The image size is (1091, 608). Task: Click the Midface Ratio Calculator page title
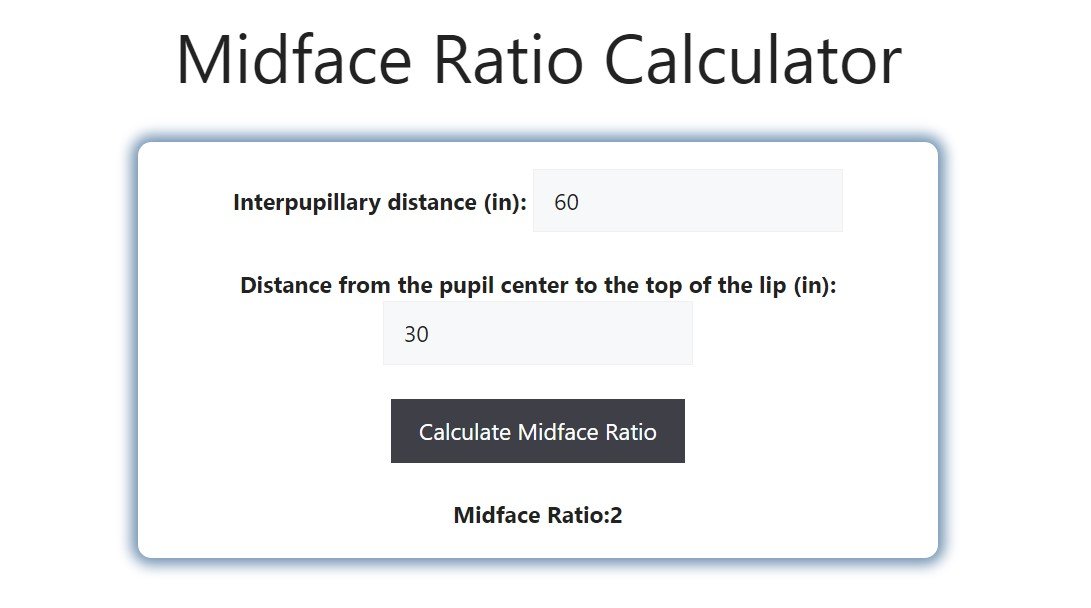coord(540,60)
